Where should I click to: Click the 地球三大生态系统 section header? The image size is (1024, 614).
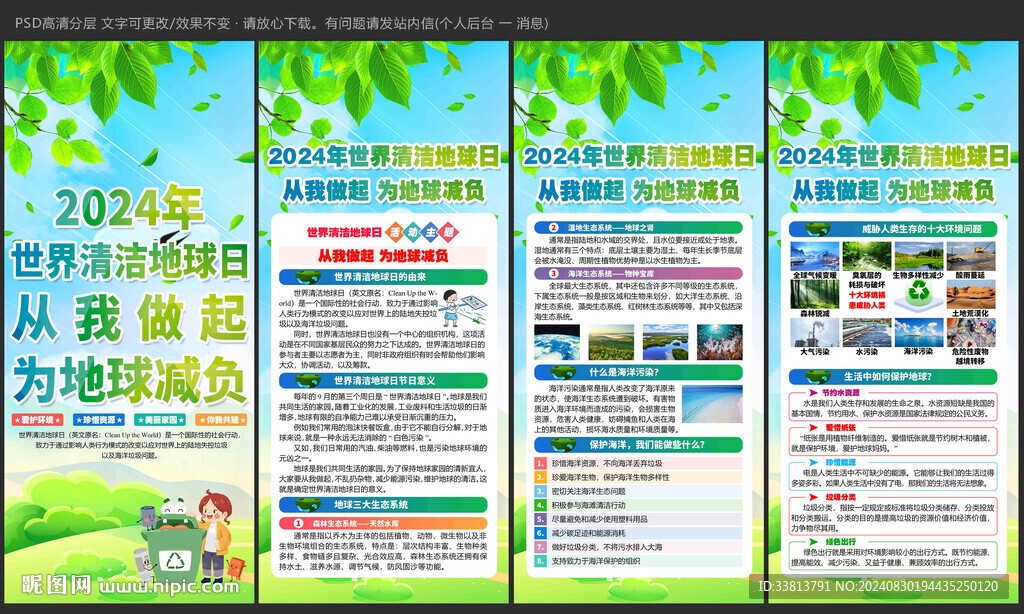(x=383, y=505)
